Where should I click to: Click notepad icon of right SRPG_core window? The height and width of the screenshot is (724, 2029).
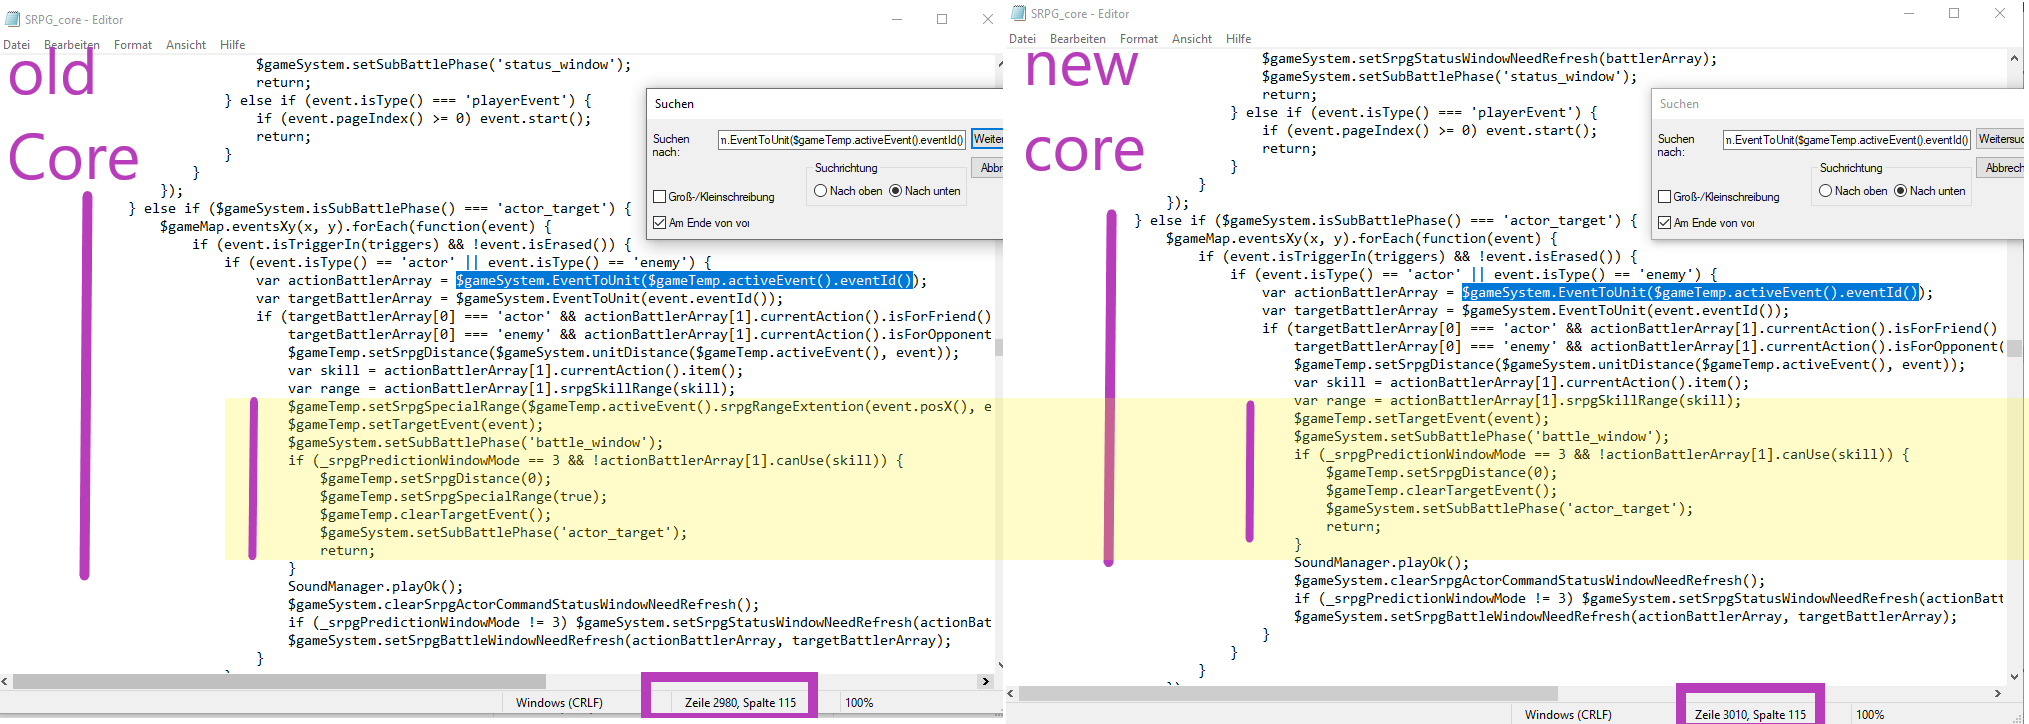pos(1019,13)
